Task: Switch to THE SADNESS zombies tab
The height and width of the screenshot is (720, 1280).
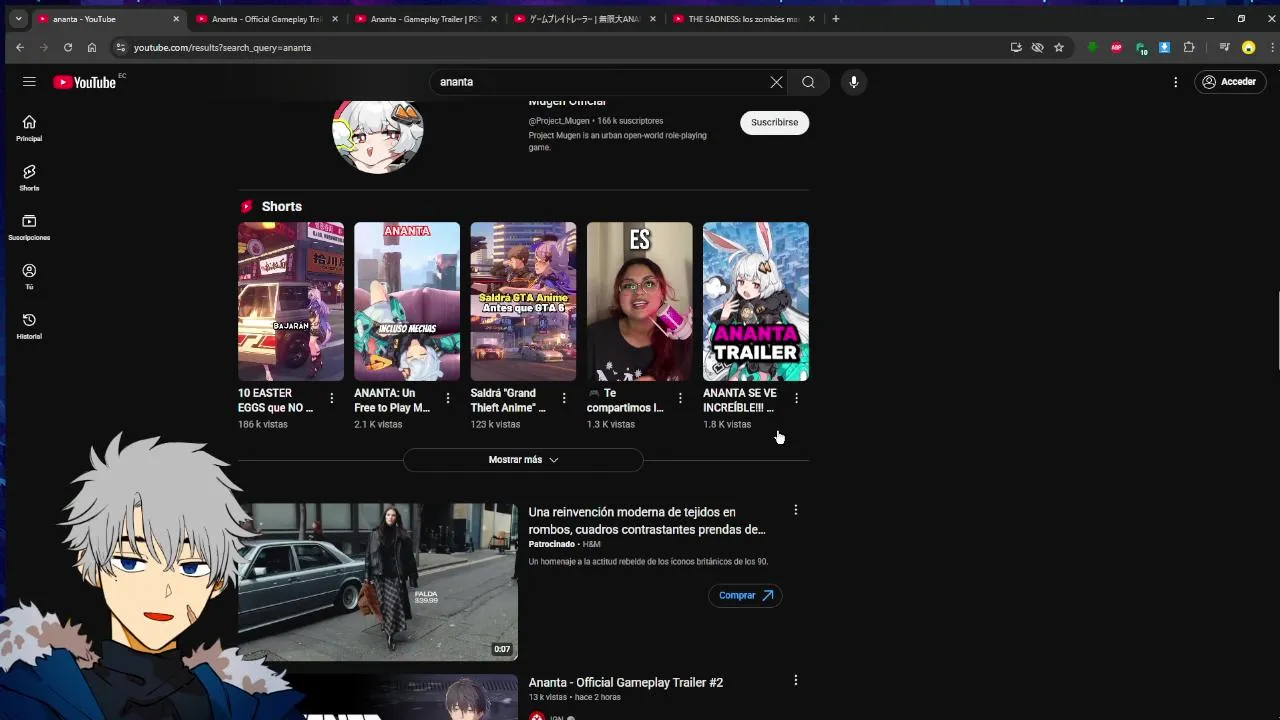Action: pyautogui.click(x=744, y=19)
